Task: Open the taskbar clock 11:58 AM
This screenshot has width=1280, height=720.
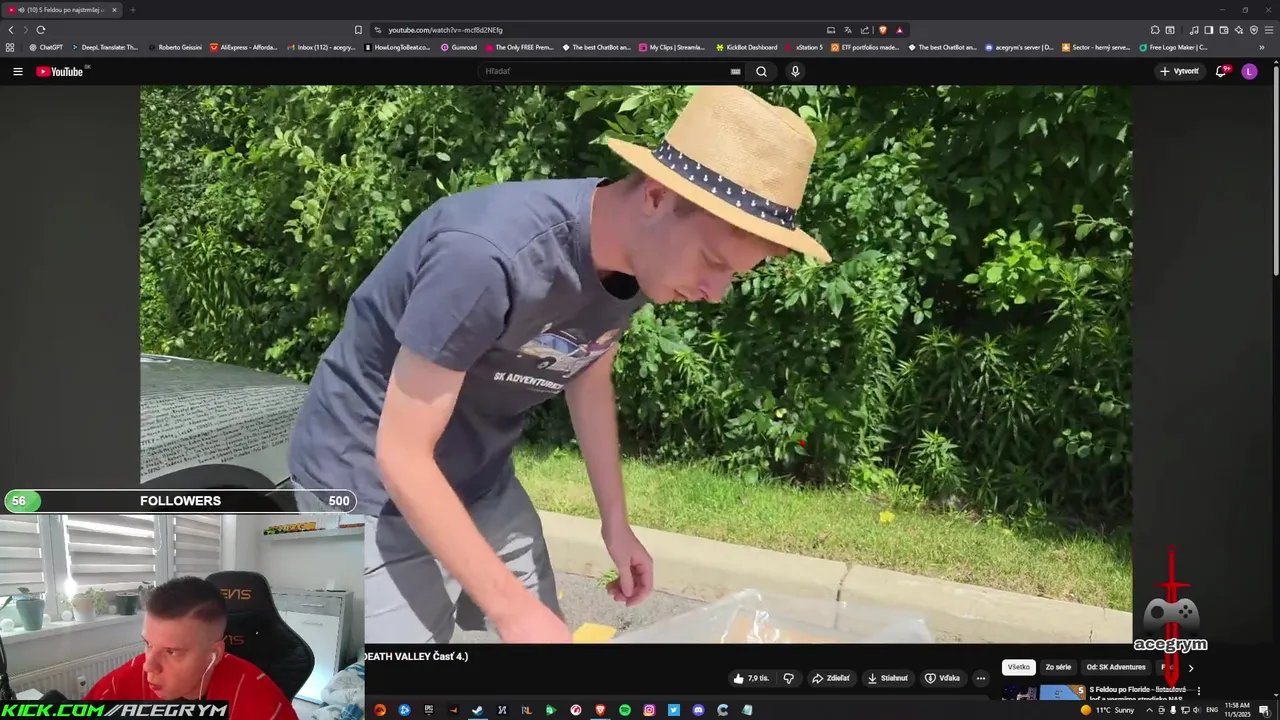Action: pyautogui.click(x=1237, y=710)
